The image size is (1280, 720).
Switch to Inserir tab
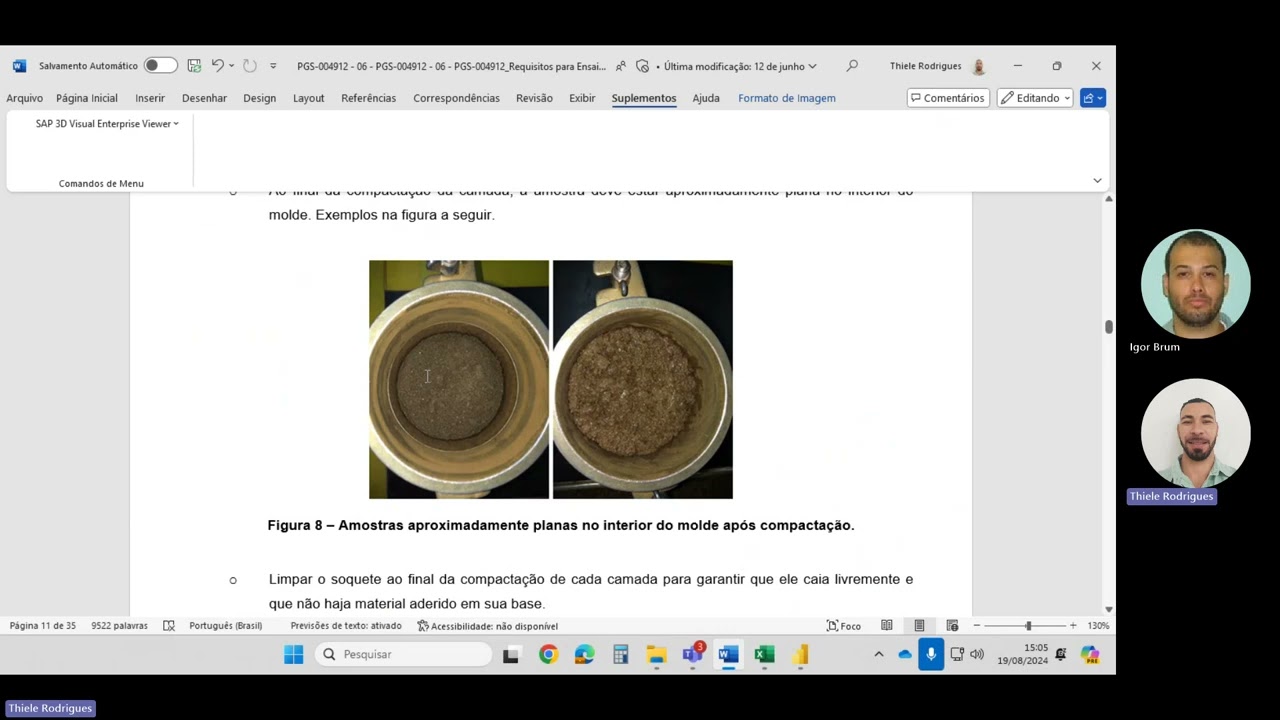coord(150,98)
